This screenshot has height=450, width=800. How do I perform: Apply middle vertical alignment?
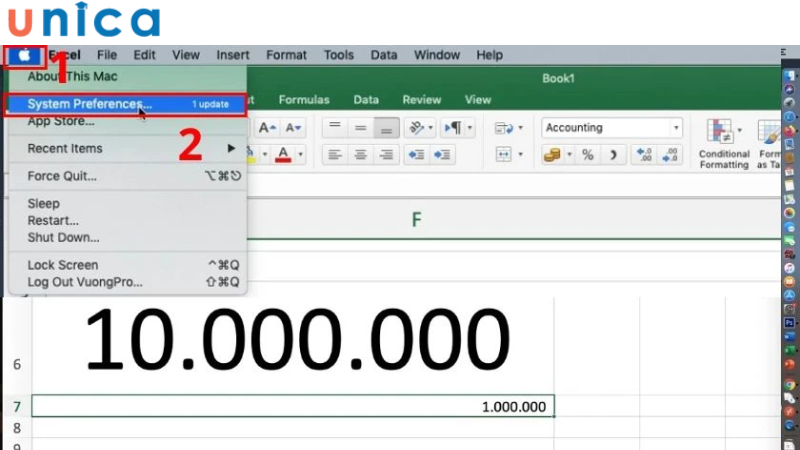click(x=361, y=128)
